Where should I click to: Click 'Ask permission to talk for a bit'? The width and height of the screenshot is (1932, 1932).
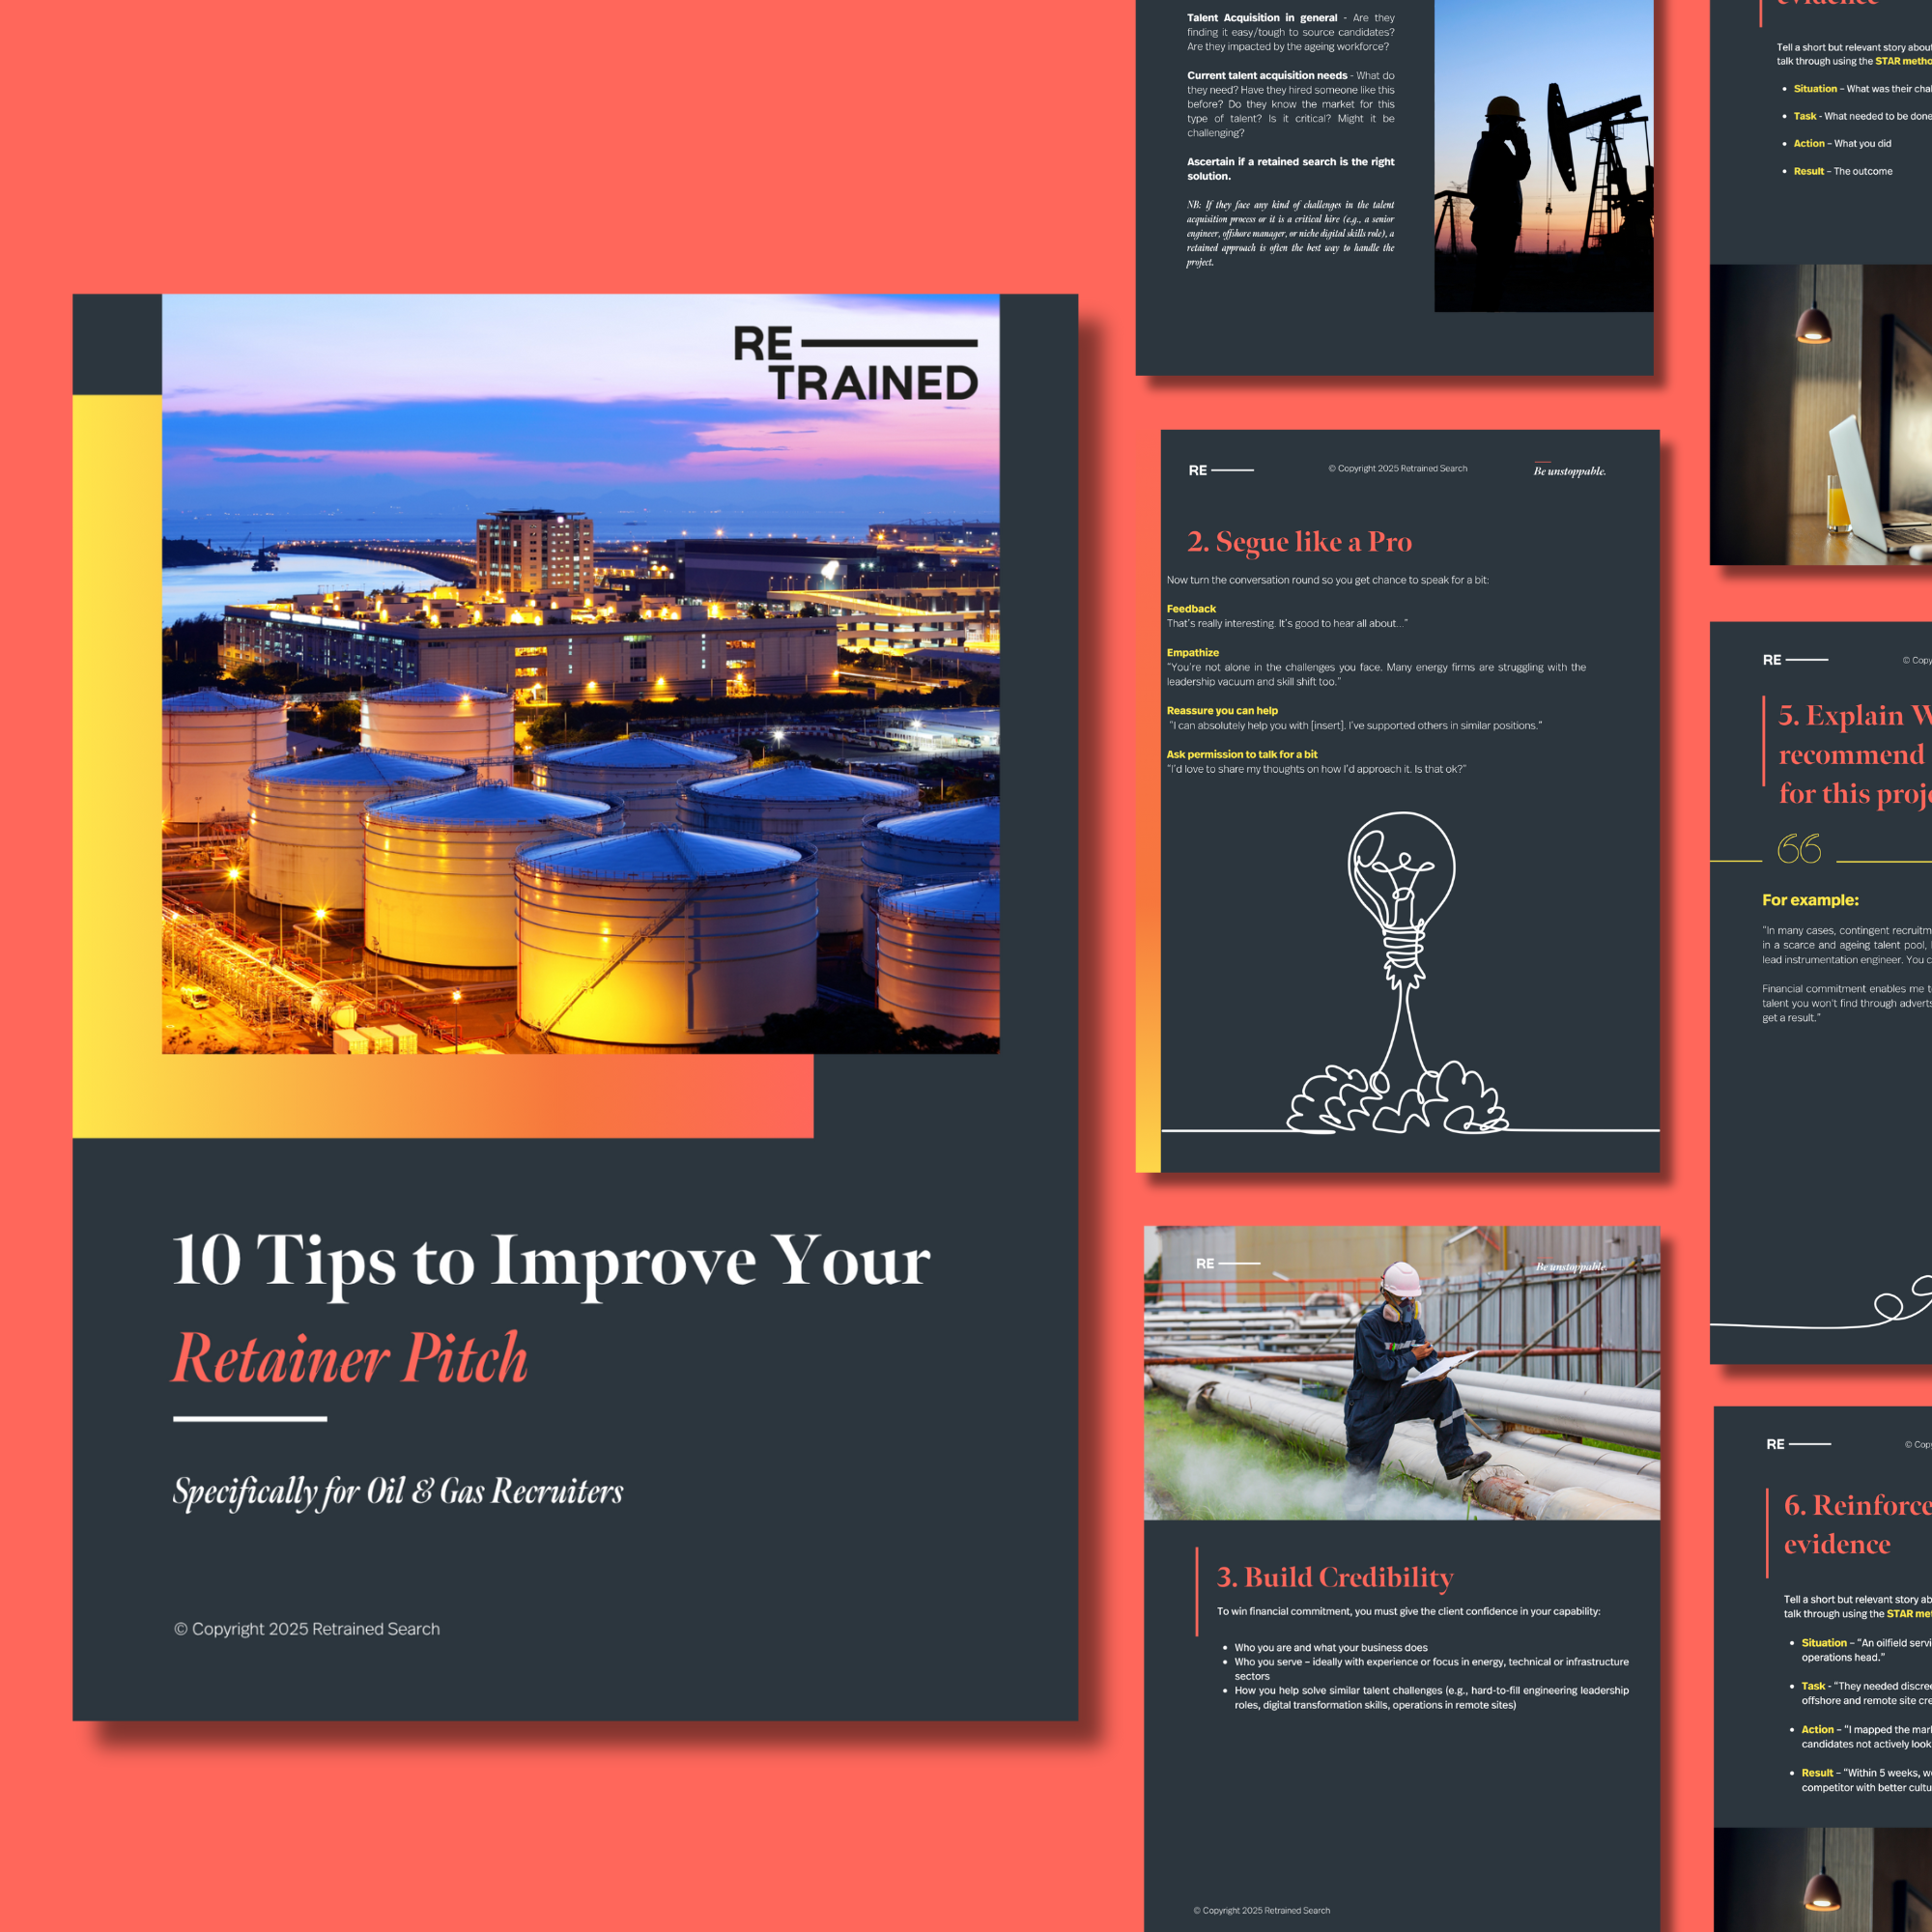click(1241, 755)
